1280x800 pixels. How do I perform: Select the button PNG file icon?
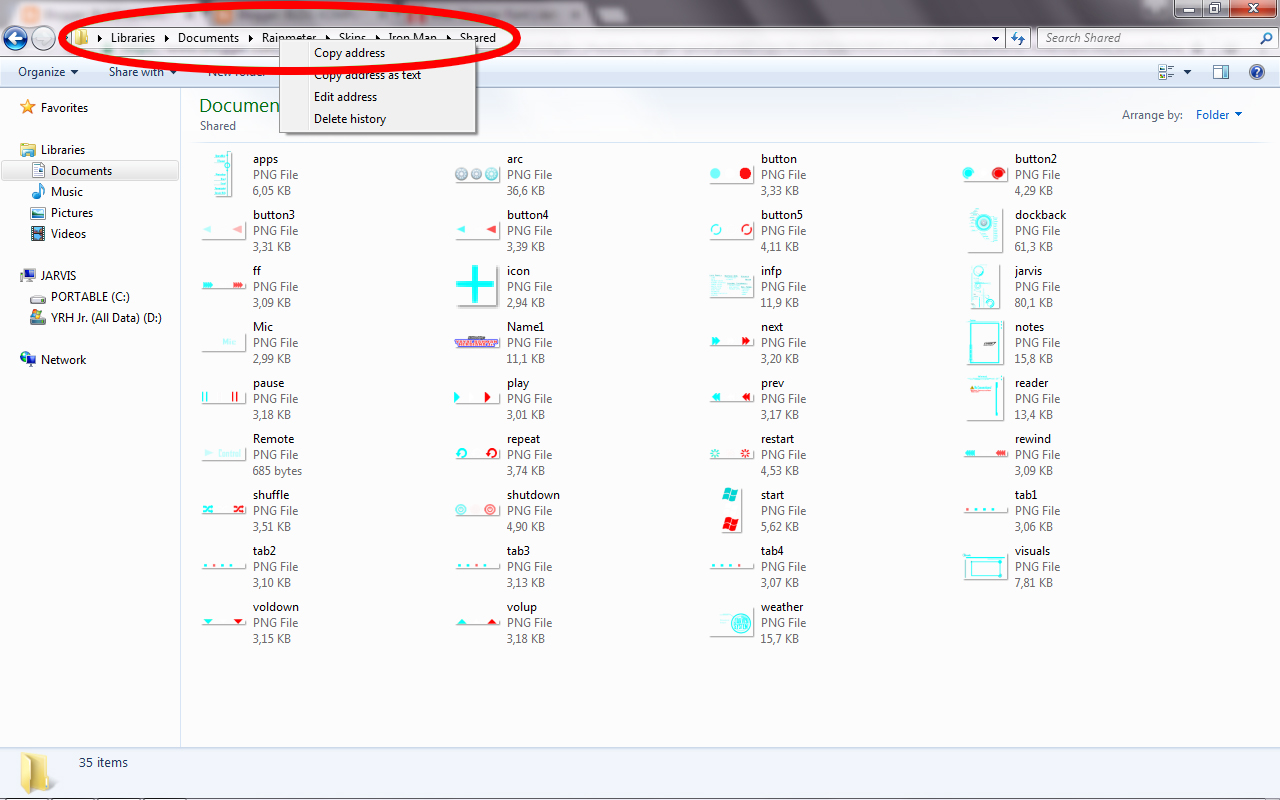tap(730, 174)
